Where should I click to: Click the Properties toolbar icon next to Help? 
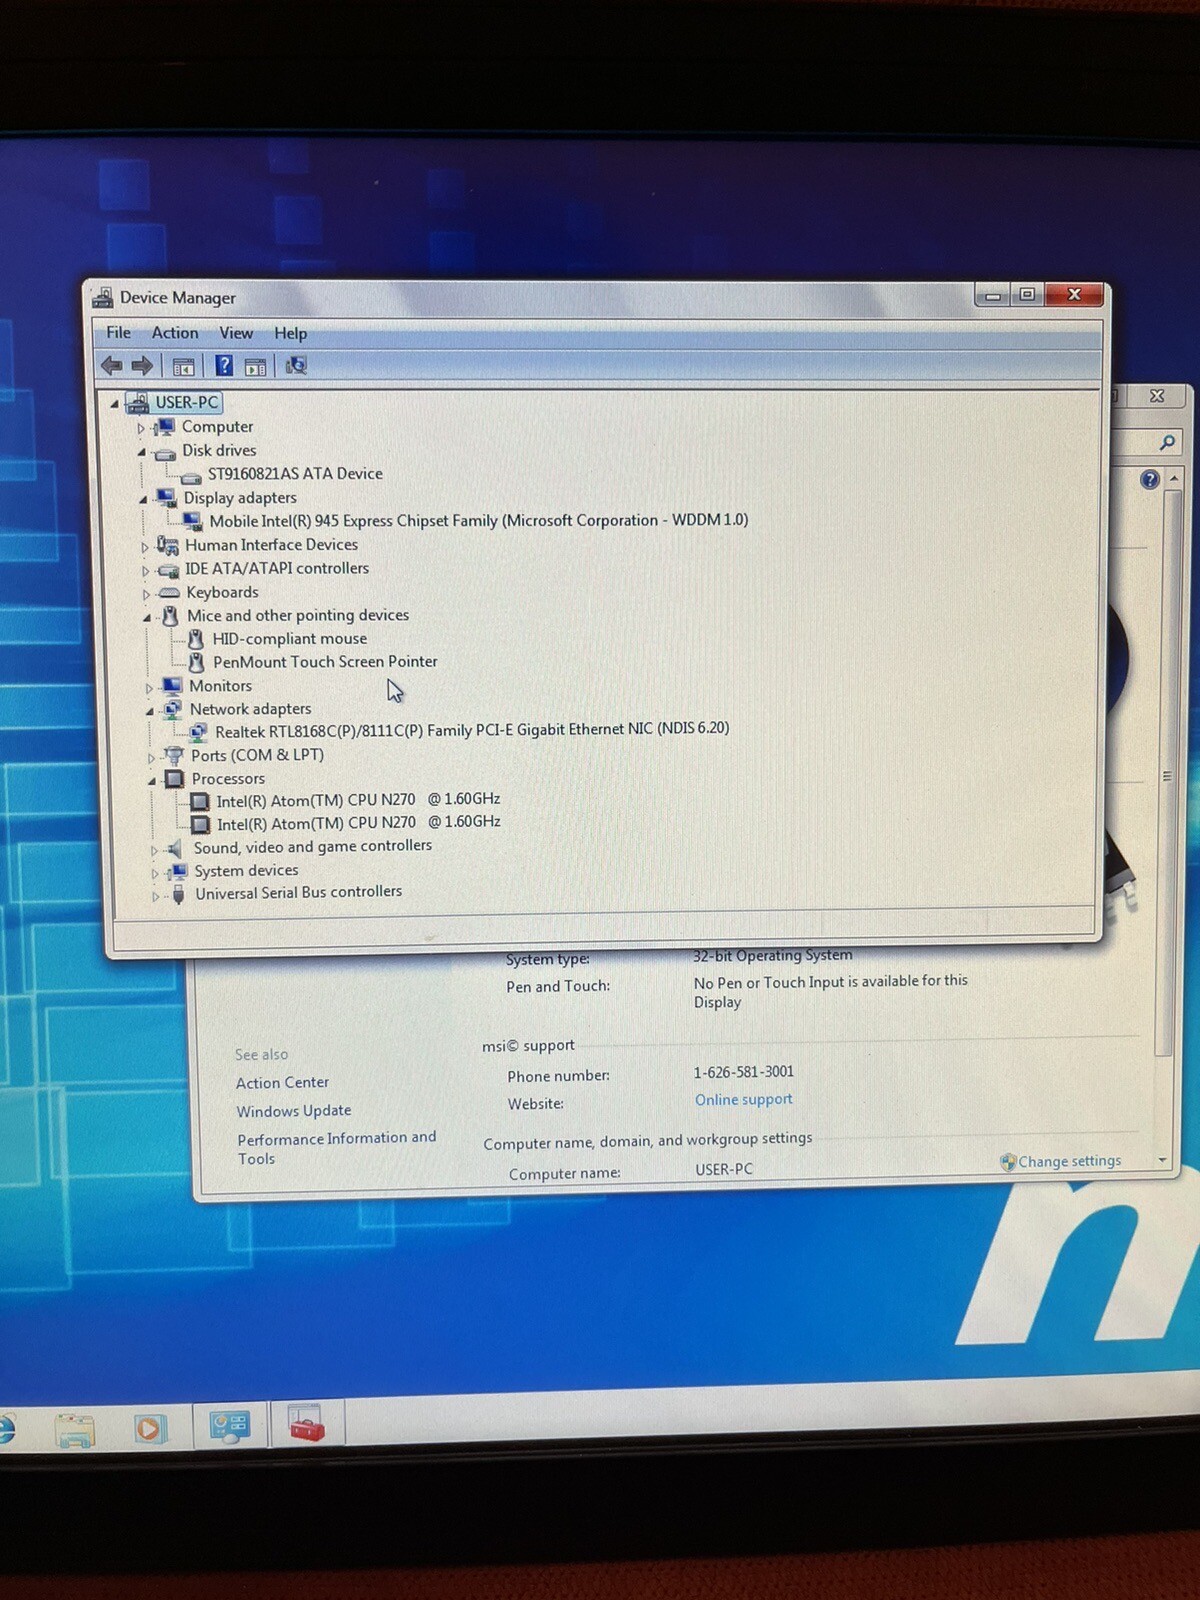[255, 367]
